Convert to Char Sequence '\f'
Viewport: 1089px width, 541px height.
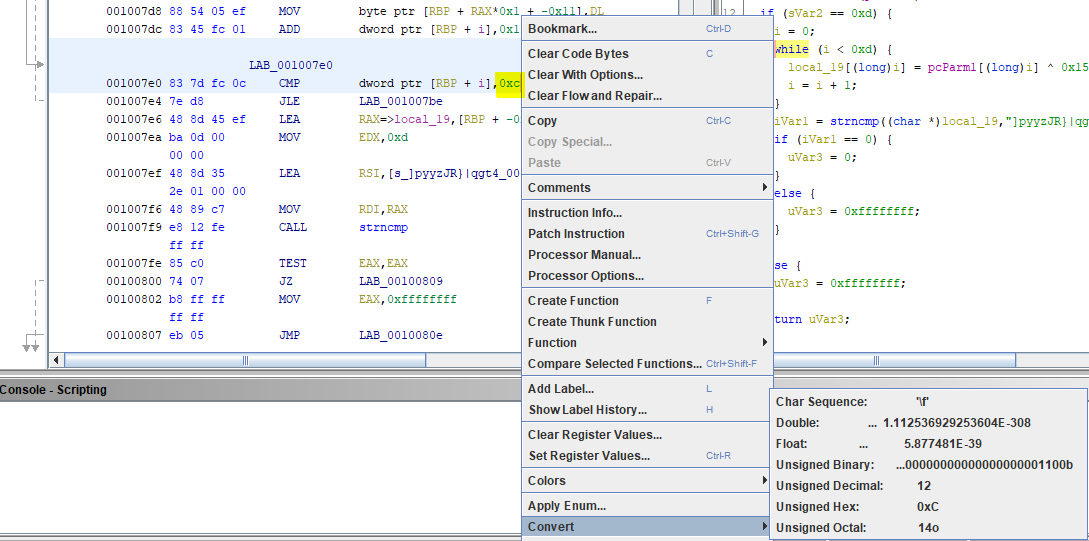click(929, 402)
